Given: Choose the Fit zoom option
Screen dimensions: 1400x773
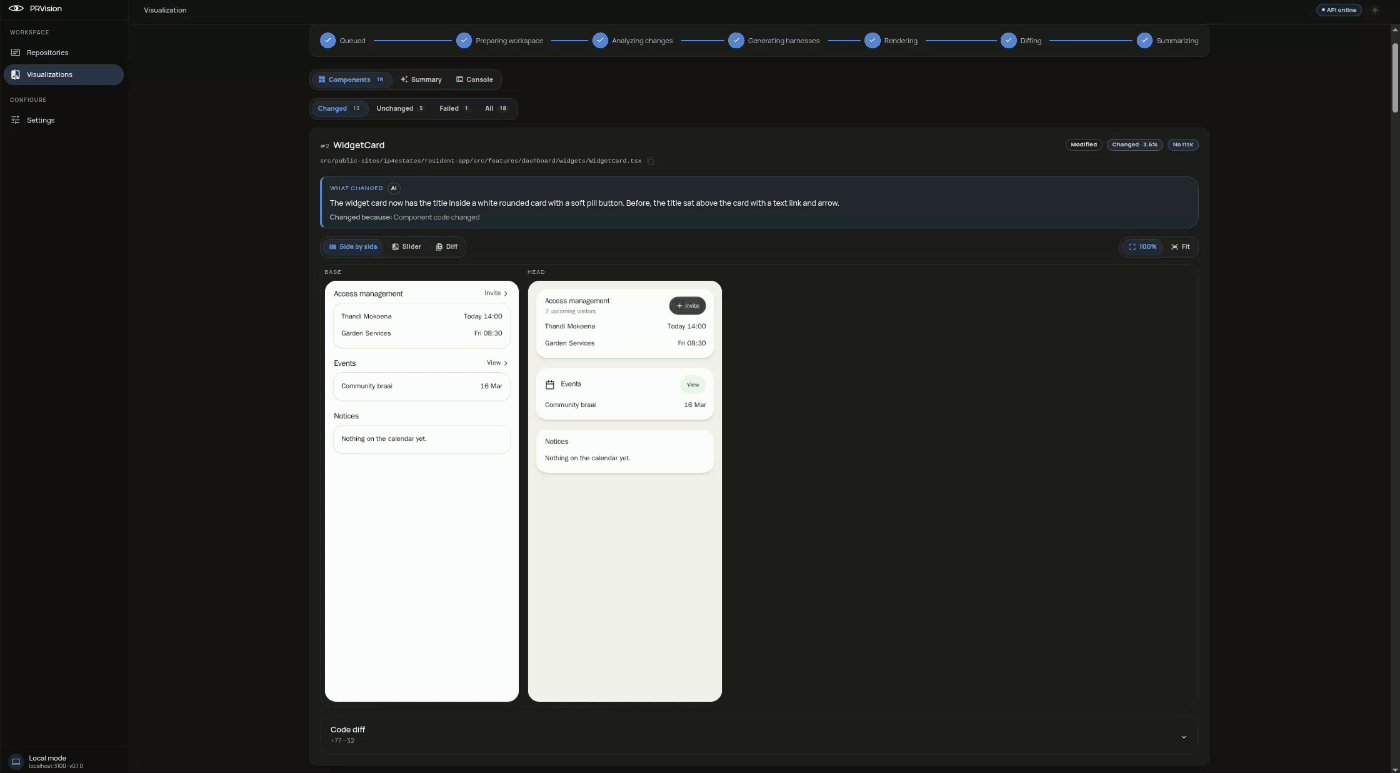Looking at the screenshot, I should point(1180,246).
